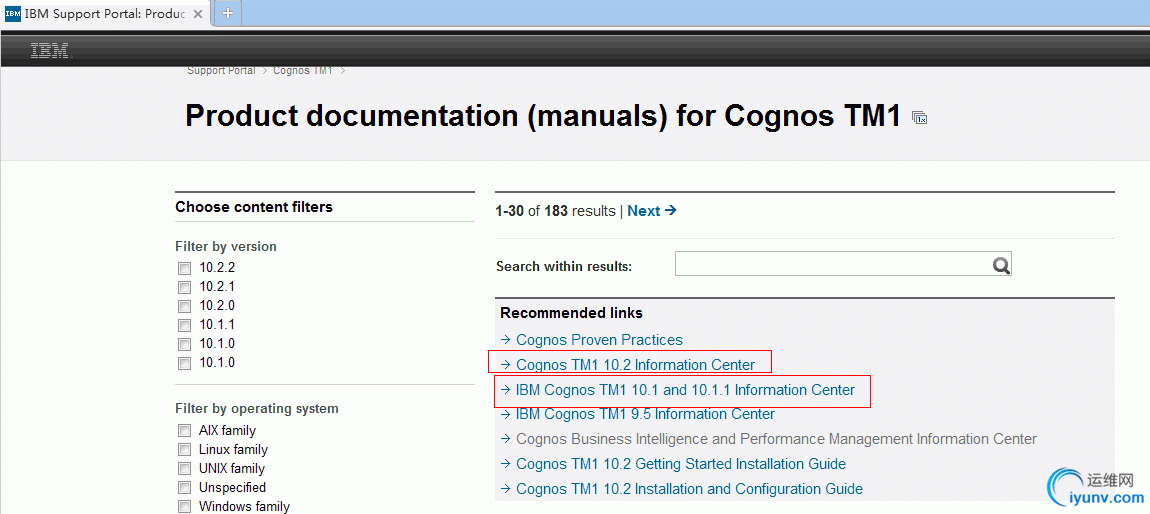The height and width of the screenshot is (514, 1150).
Task: Toggle the AIX family checkbox
Action: tap(184, 431)
